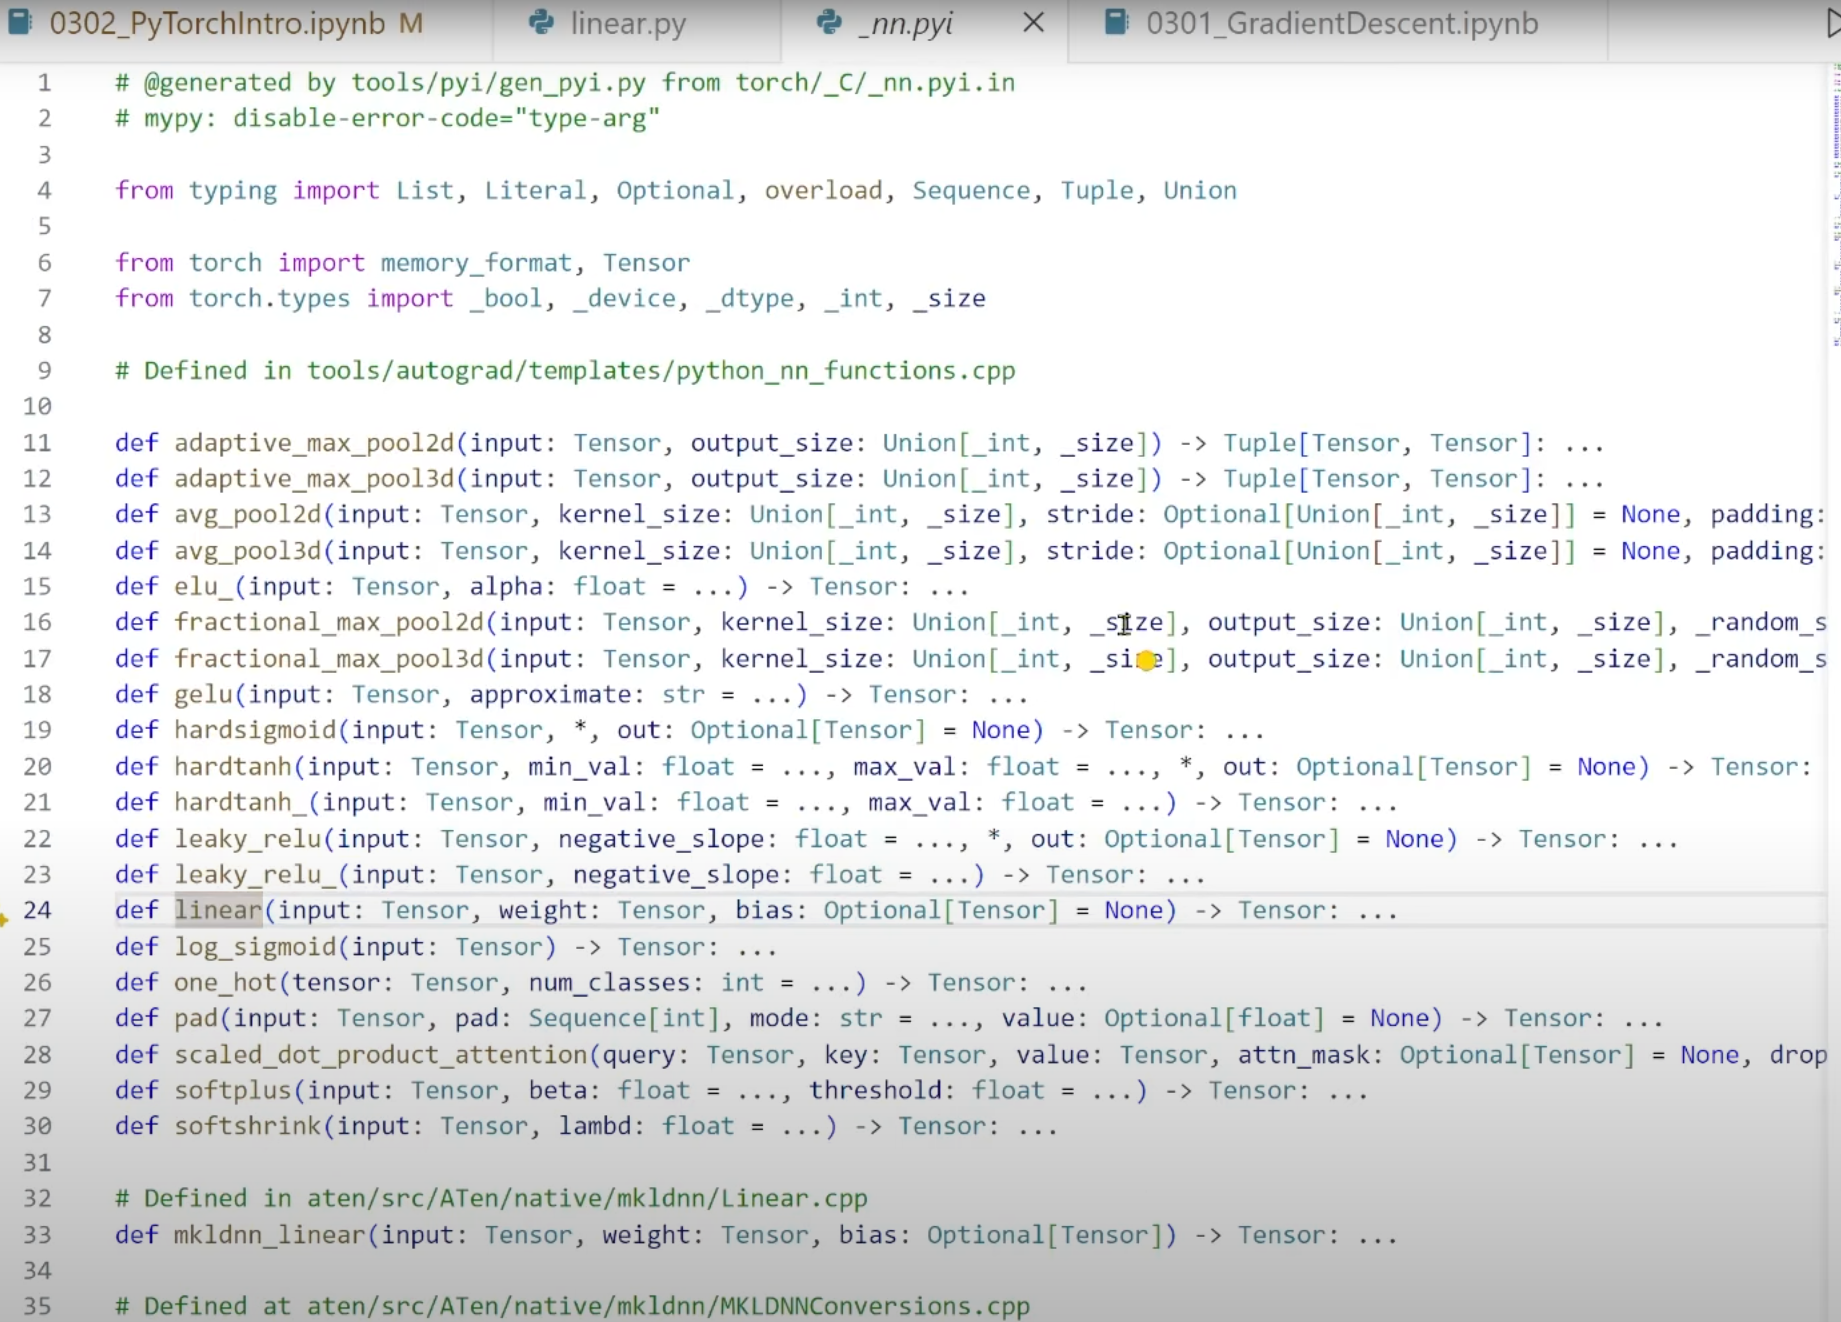This screenshot has width=1841, height=1322.
Task: Click 'scaled_dot_product_attention' function name
Action: 381,1055
